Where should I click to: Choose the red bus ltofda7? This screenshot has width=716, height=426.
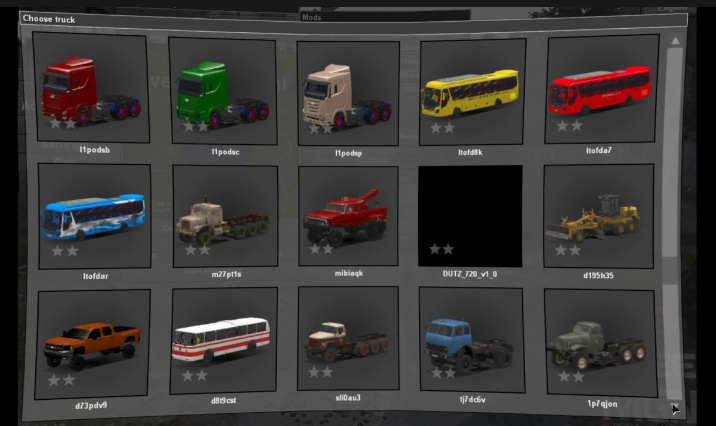[599, 90]
